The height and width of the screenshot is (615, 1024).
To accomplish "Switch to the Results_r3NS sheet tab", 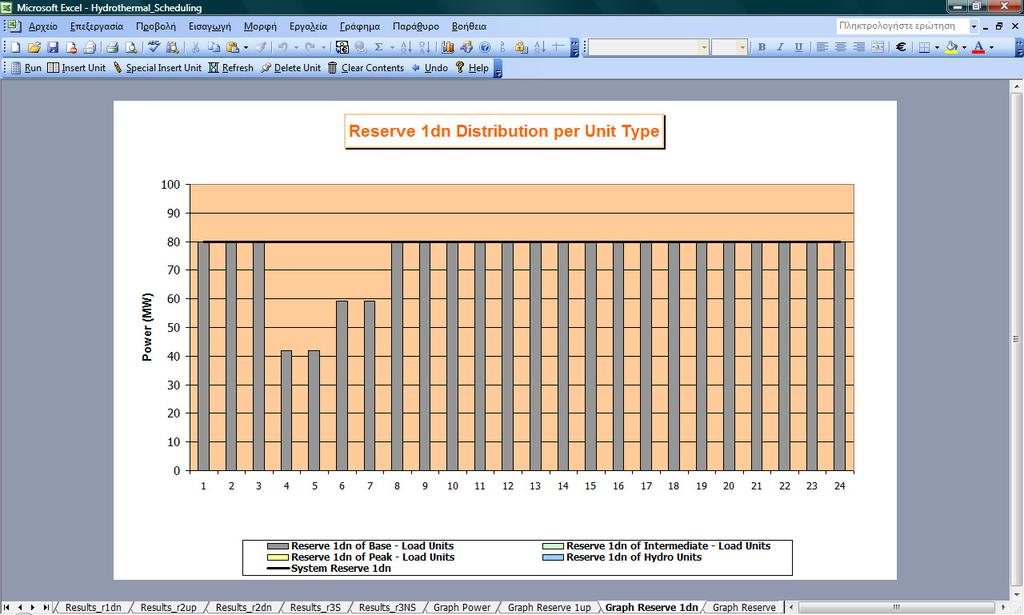I will 387,607.
